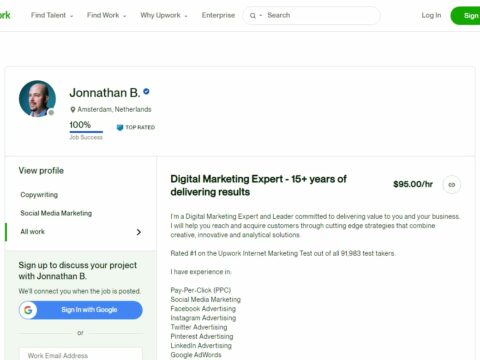Click the 100% Job Success progress bar

86,132
